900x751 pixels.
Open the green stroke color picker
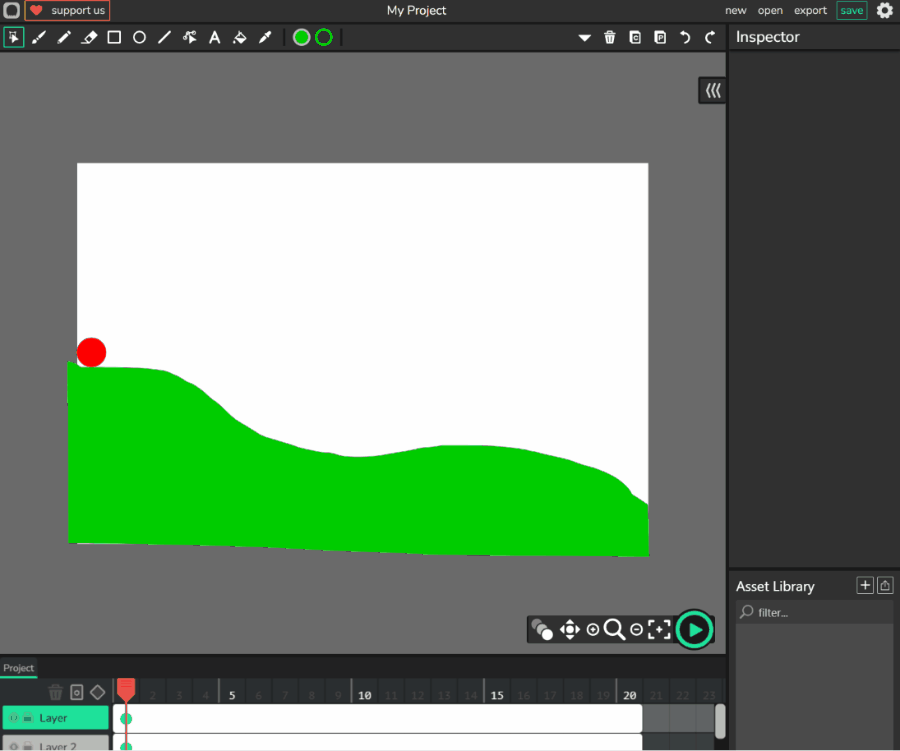tap(324, 37)
